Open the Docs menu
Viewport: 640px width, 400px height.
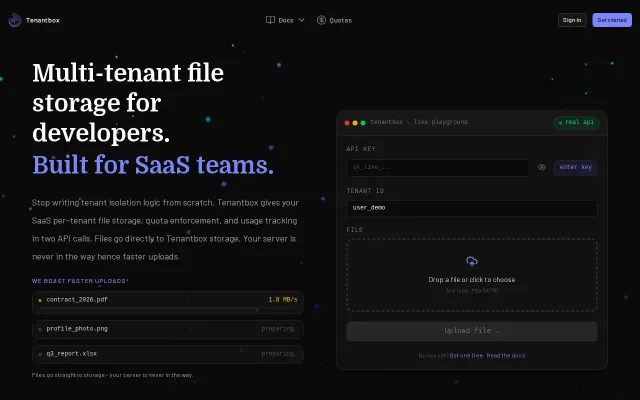tap(285, 20)
